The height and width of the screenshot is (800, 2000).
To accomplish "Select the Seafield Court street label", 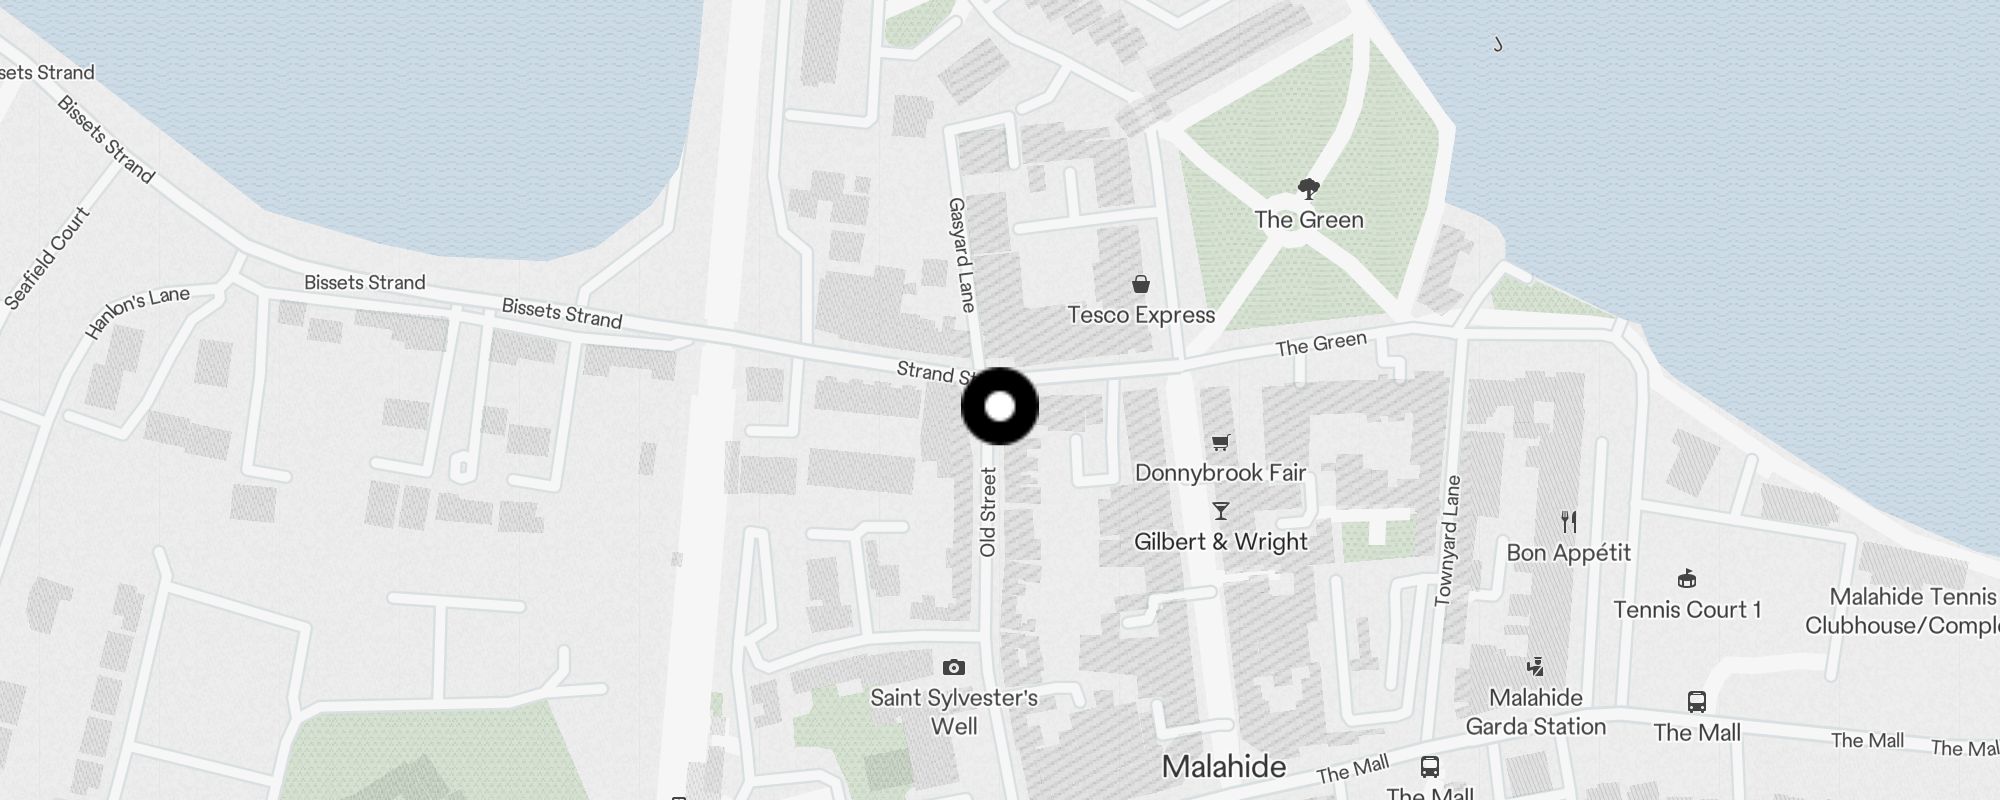I will click(47, 258).
